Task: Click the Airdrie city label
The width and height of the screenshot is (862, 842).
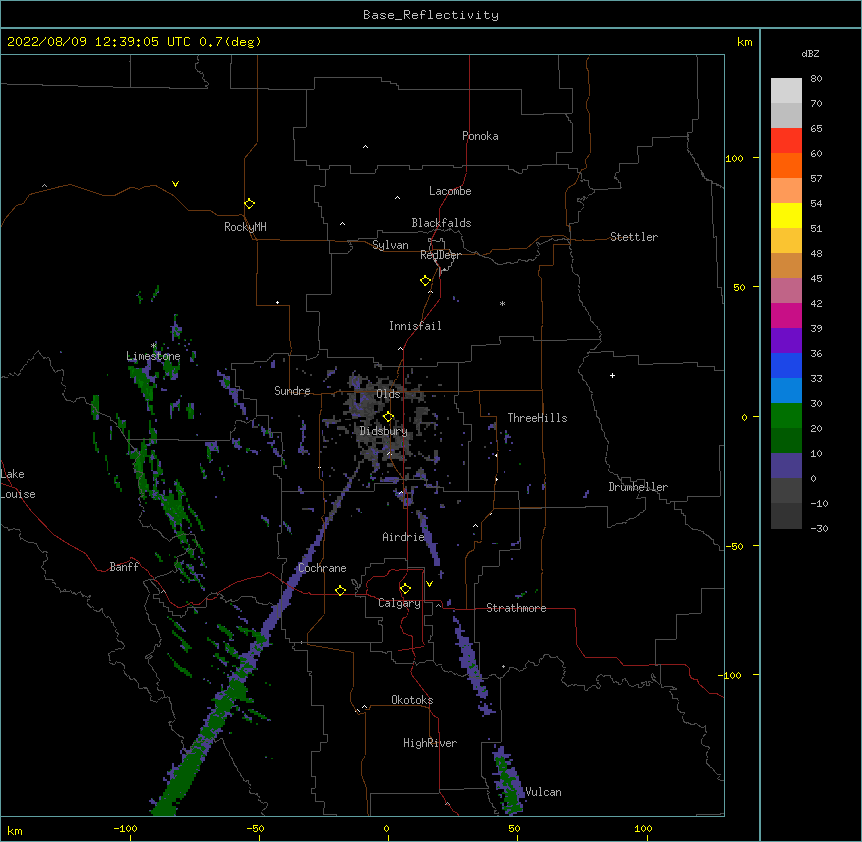Action: click(x=404, y=537)
